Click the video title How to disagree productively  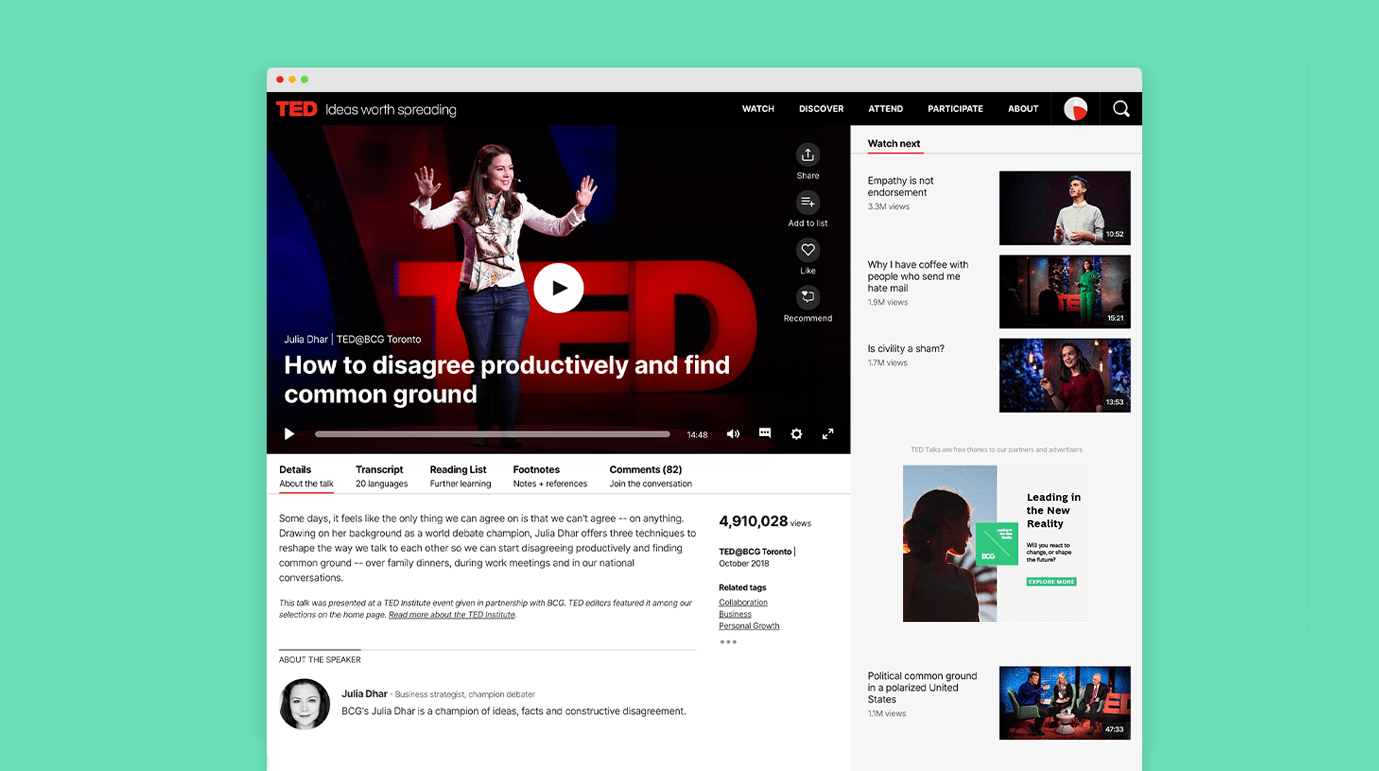click(x=507, y=380)
